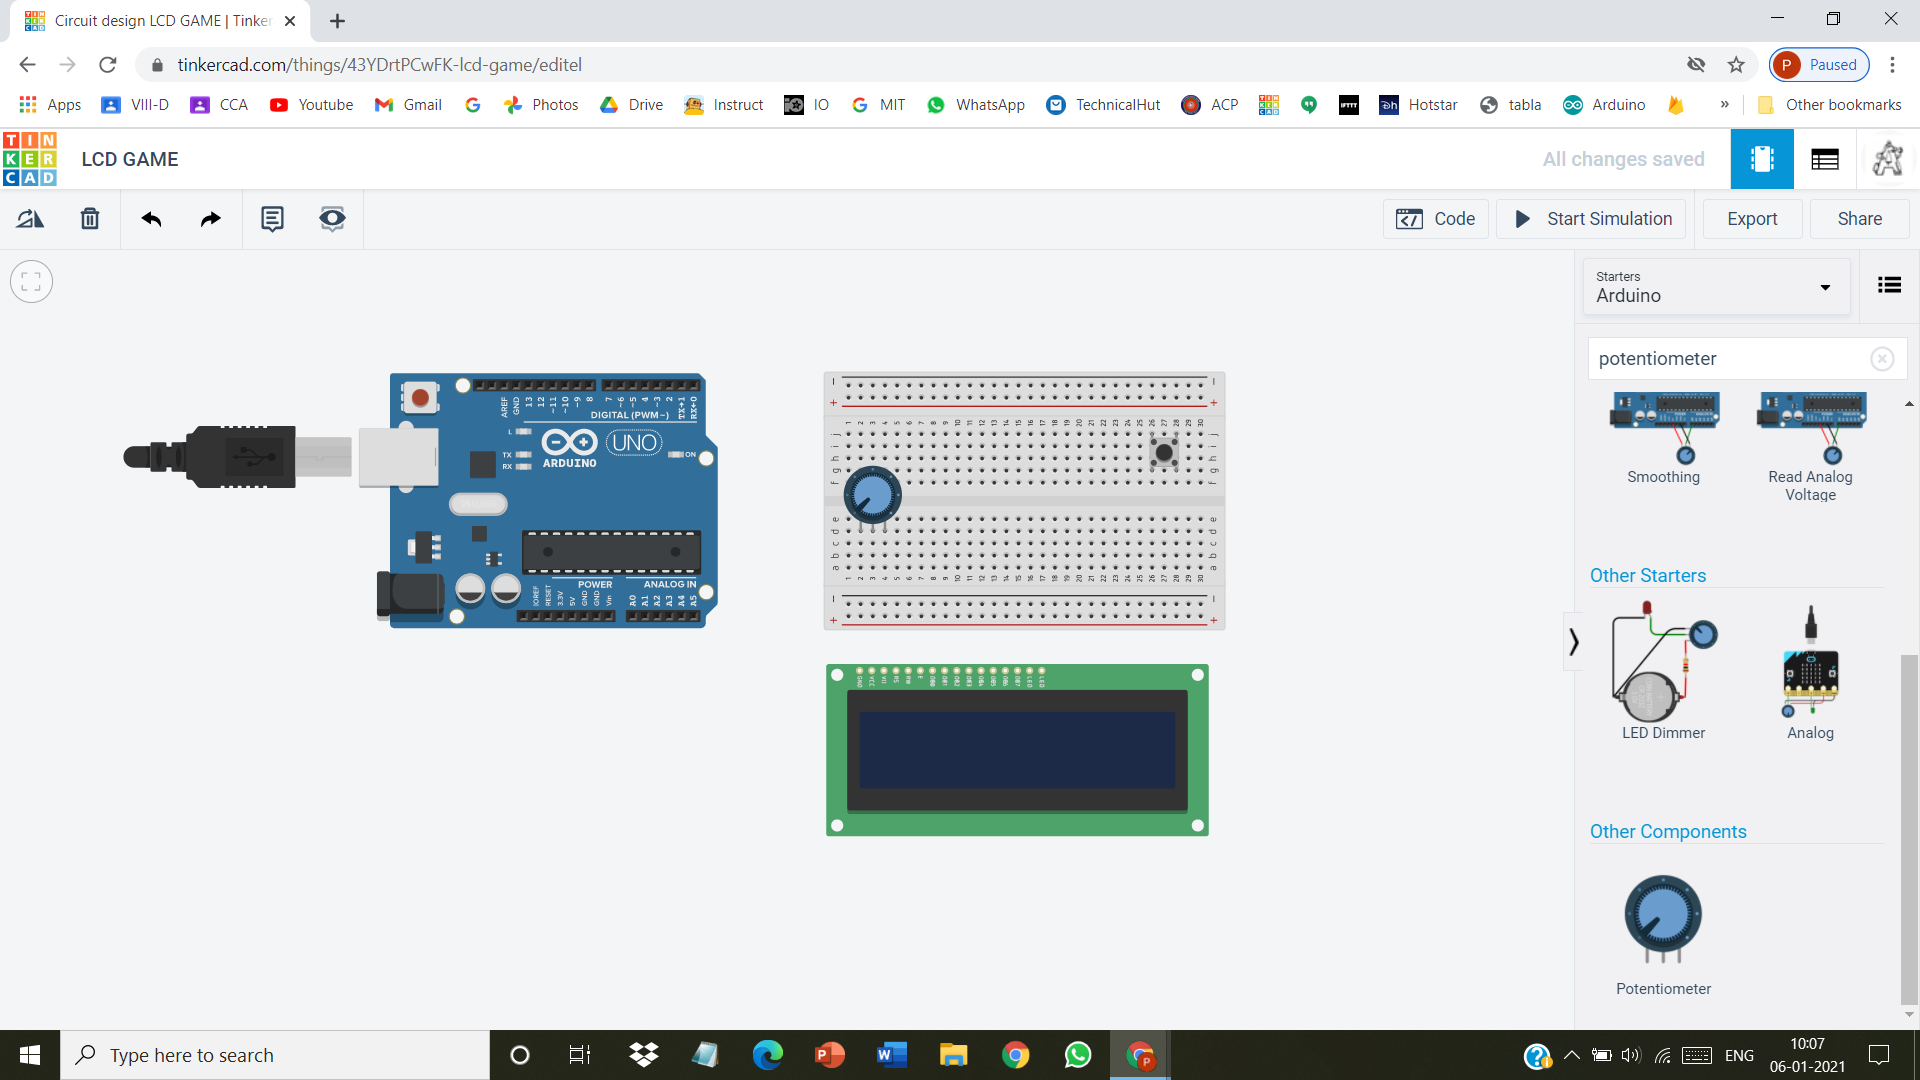Click the Delete icon to remove selection
This screenshot has height=1080, width=1920.
(89, 218)
